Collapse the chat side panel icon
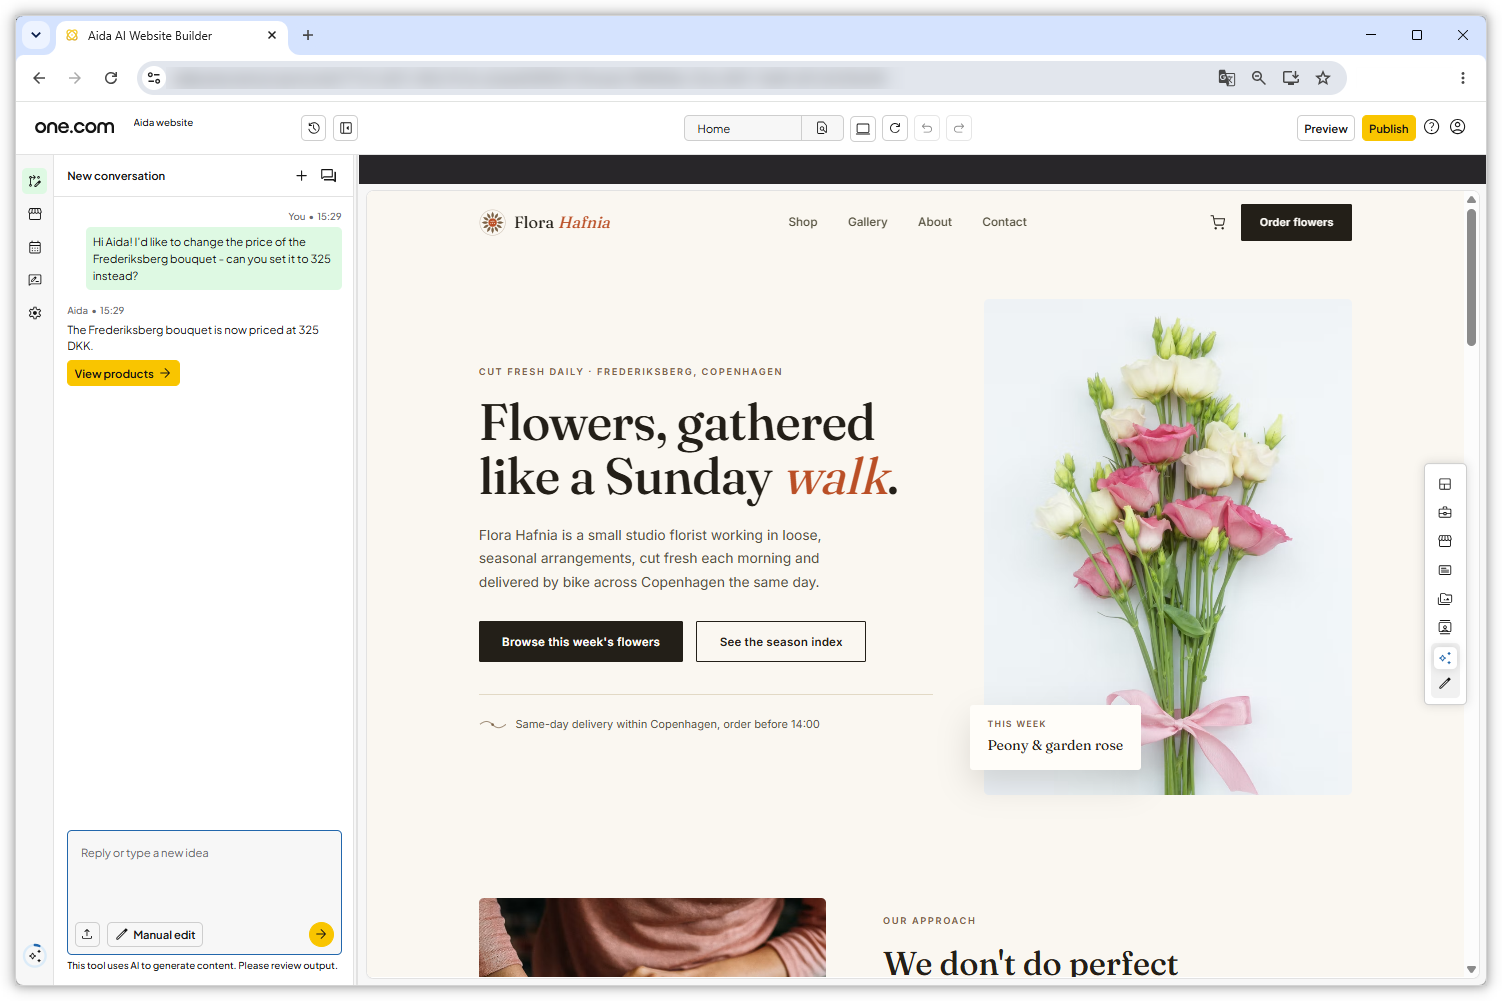This screenshot has height=1001, width=1502. (x=346, y=128)
